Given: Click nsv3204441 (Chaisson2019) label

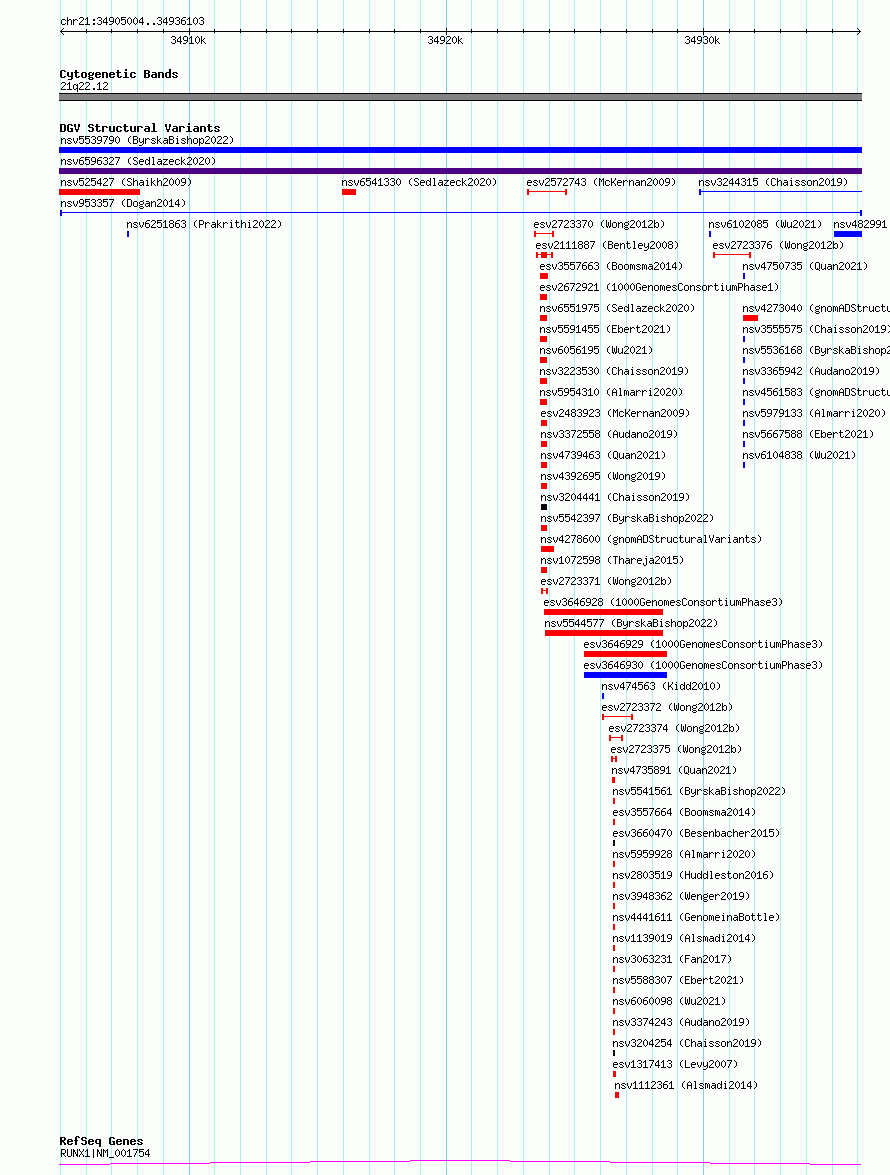Looking at the screenshot, I should click(x=615, y=497).
